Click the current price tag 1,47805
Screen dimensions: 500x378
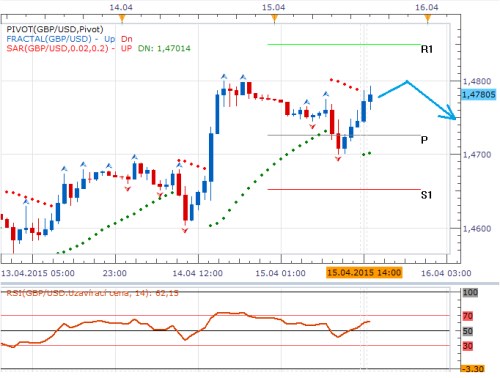coord(479,95)
